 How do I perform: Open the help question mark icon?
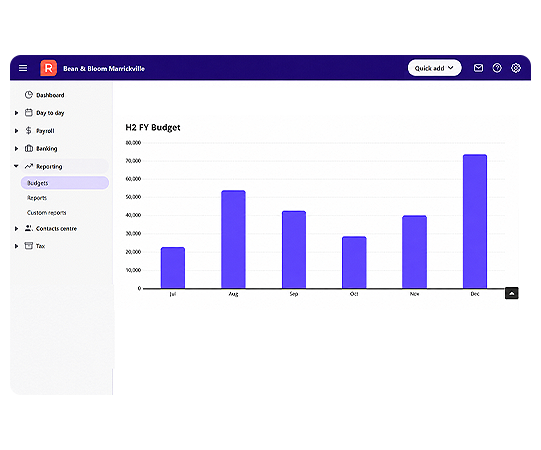[x=497, y=68]
